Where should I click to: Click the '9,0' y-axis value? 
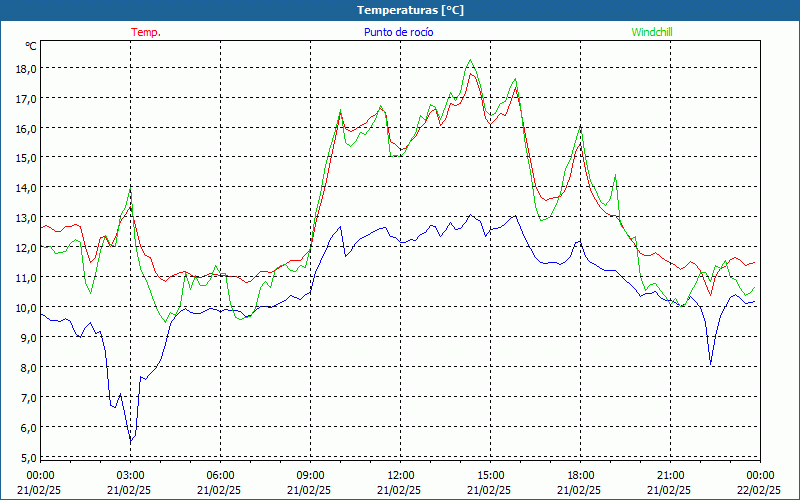pyautogui.click(x=28, y=337)
